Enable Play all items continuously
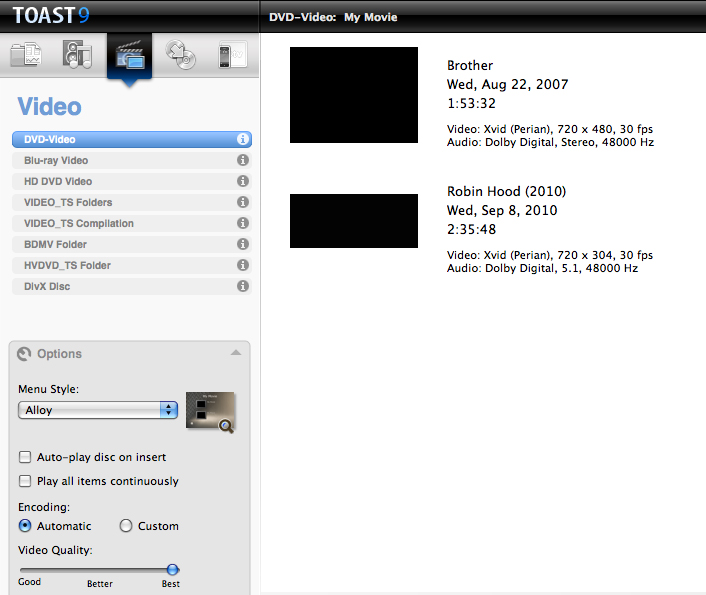706x595 pixels. coord(25,481)
